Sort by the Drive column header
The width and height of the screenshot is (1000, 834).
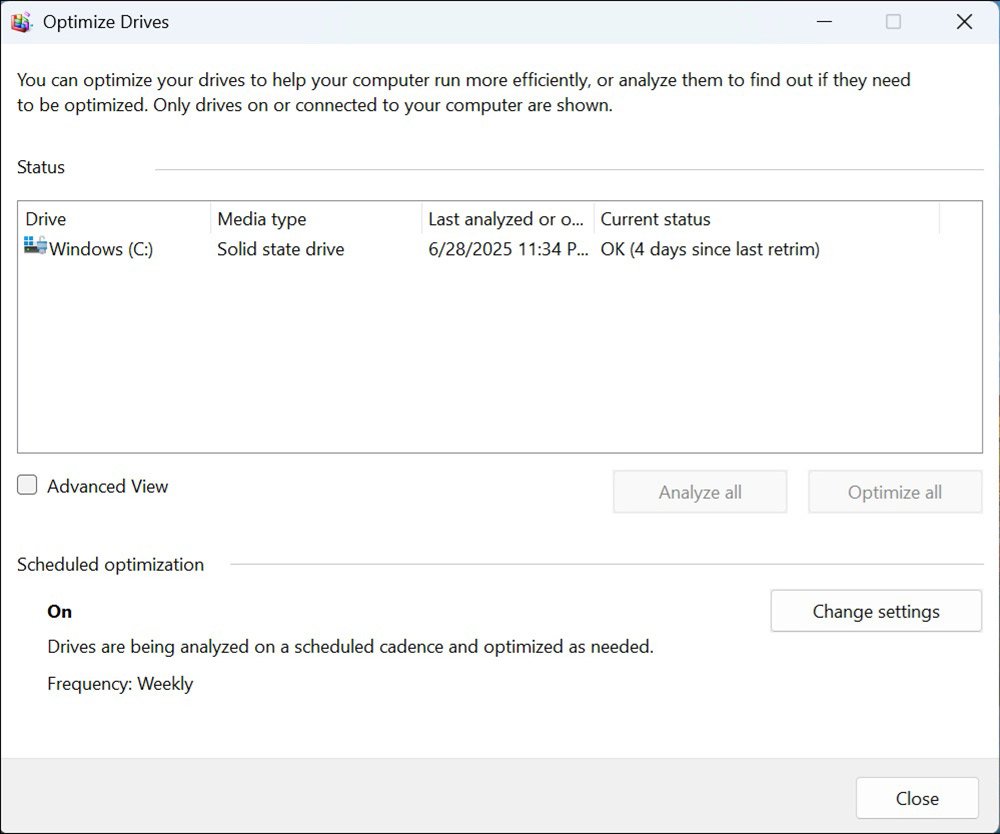click(x=46, y=219)
